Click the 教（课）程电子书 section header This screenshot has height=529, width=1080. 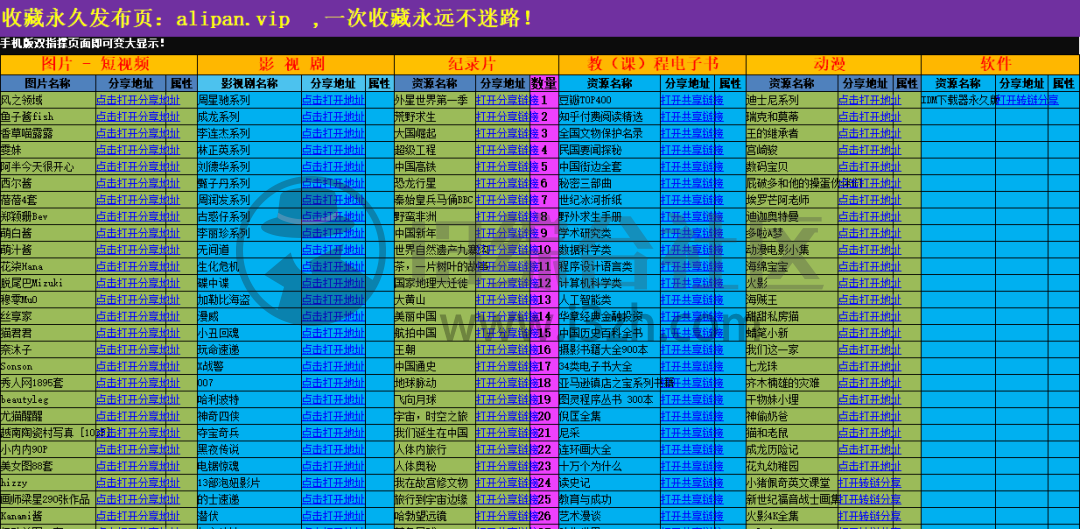(x=652, y=65)
